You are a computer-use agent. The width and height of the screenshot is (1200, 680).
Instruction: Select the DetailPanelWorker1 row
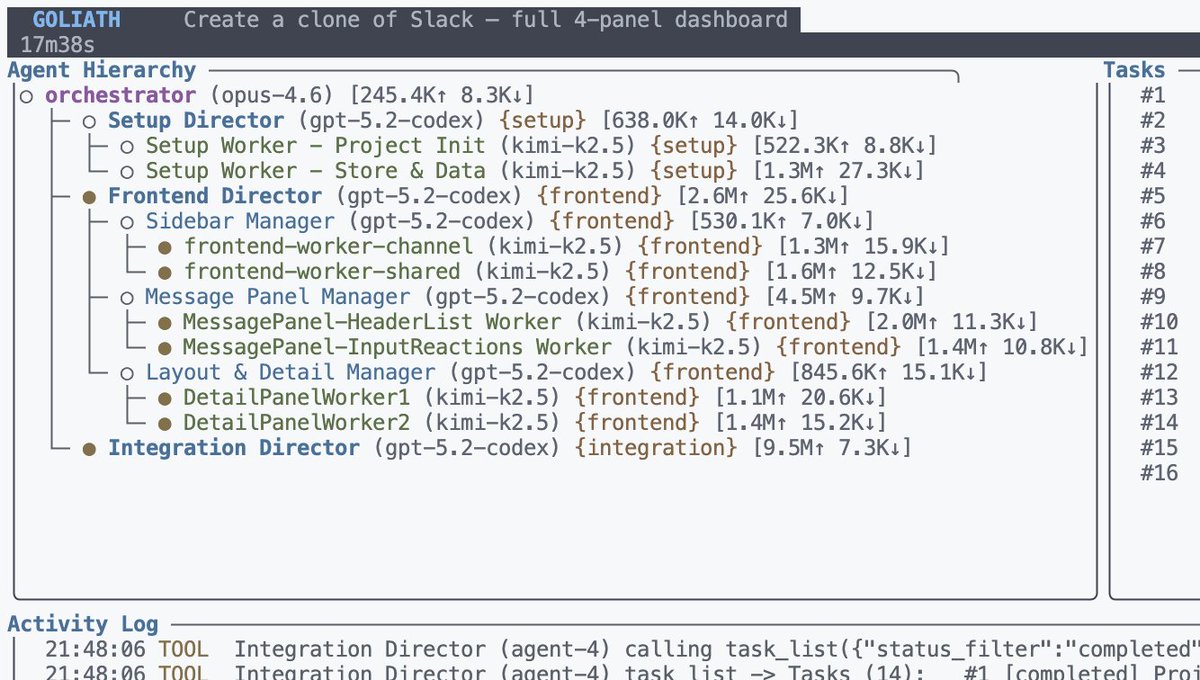click(x=522, y=397)
